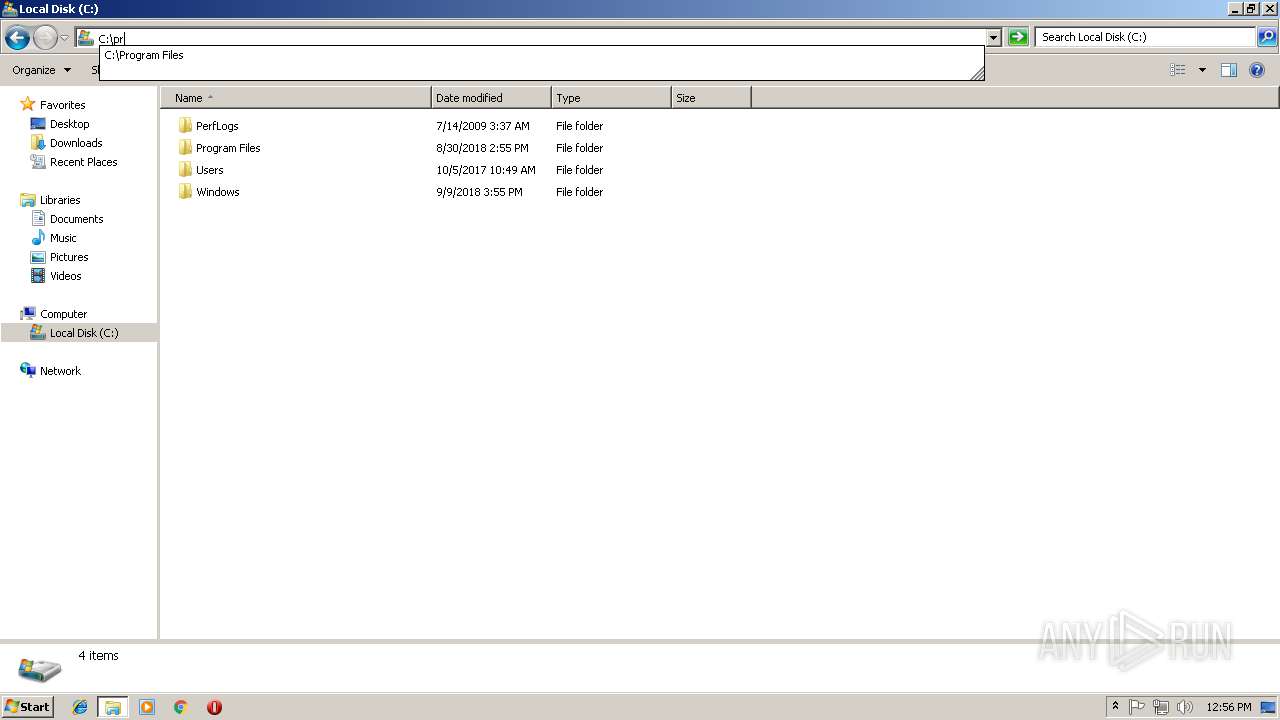Launch Internet Explorer from taskbar
Viewport: 1280px width, 720px height.
click(80, 707)
